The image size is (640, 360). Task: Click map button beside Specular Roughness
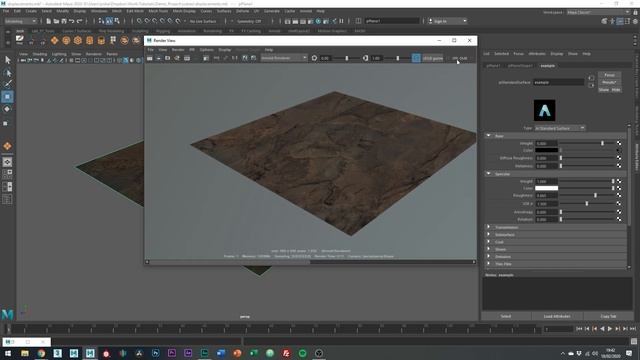[619, 196]
